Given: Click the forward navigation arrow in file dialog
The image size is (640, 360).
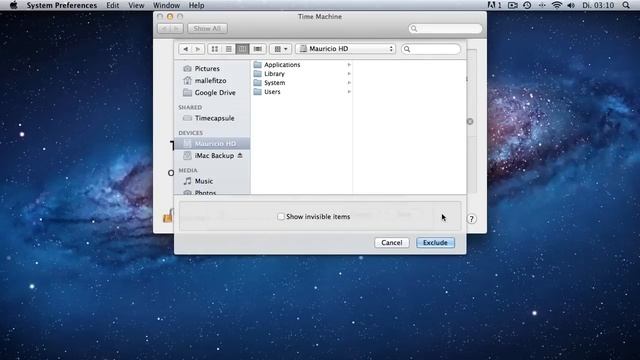Looking at the screenshot, I should pyautogui.click(x=198, y=49).
